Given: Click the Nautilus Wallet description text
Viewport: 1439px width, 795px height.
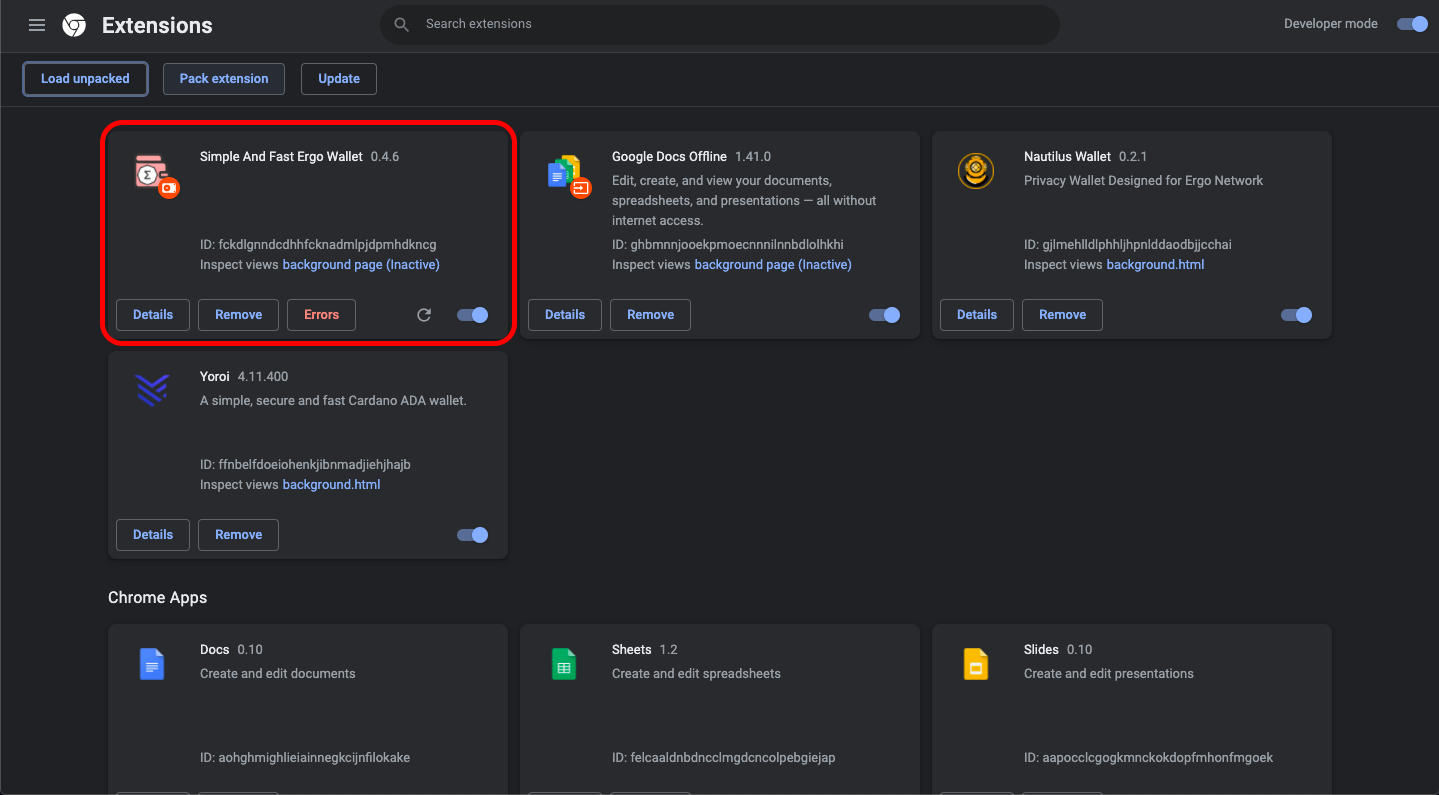Looking at the screenshot, I should 1143,181.
